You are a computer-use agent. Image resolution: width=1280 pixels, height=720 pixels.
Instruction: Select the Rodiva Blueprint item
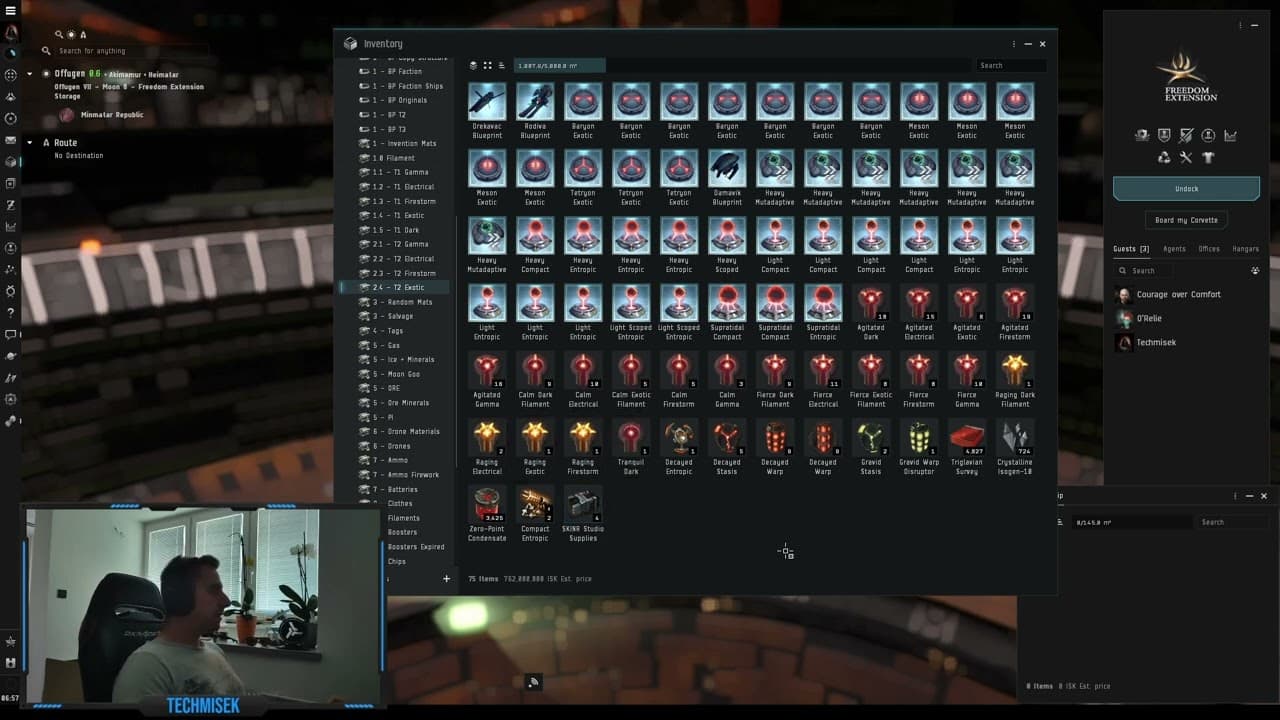(535, 111)
